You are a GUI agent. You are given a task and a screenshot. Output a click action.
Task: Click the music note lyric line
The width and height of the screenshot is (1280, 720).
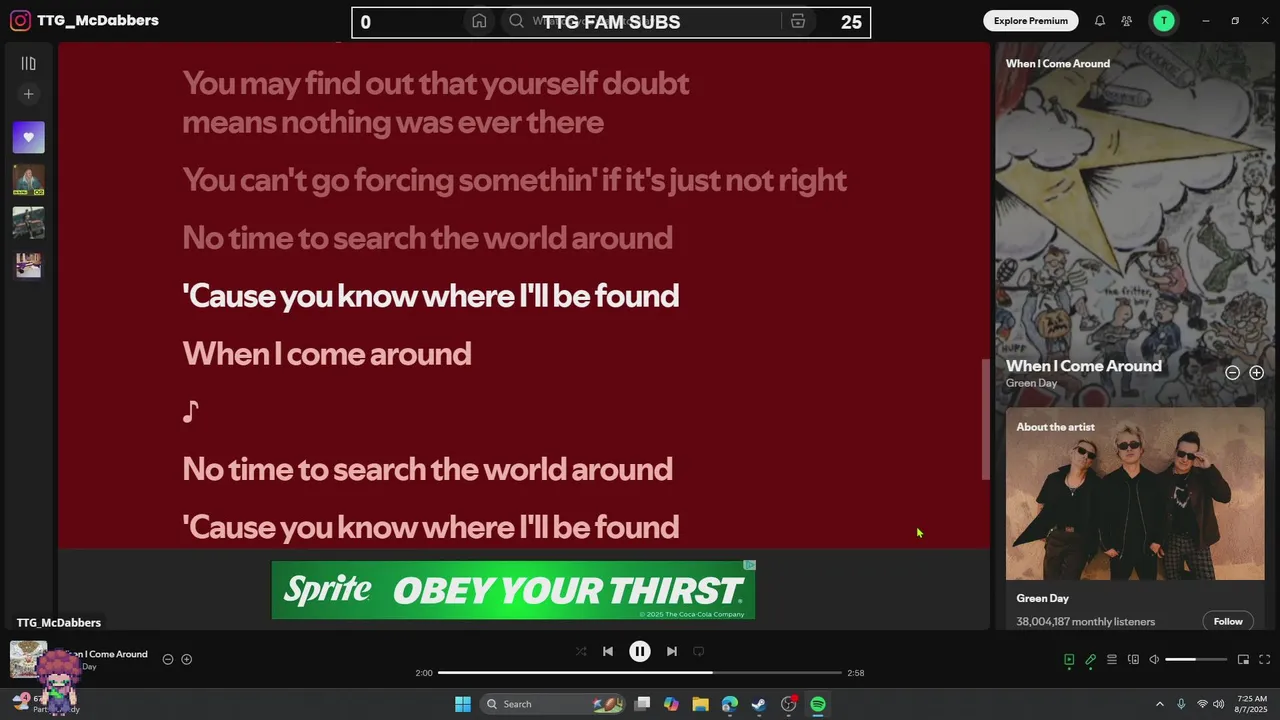(x=191, y=411)
